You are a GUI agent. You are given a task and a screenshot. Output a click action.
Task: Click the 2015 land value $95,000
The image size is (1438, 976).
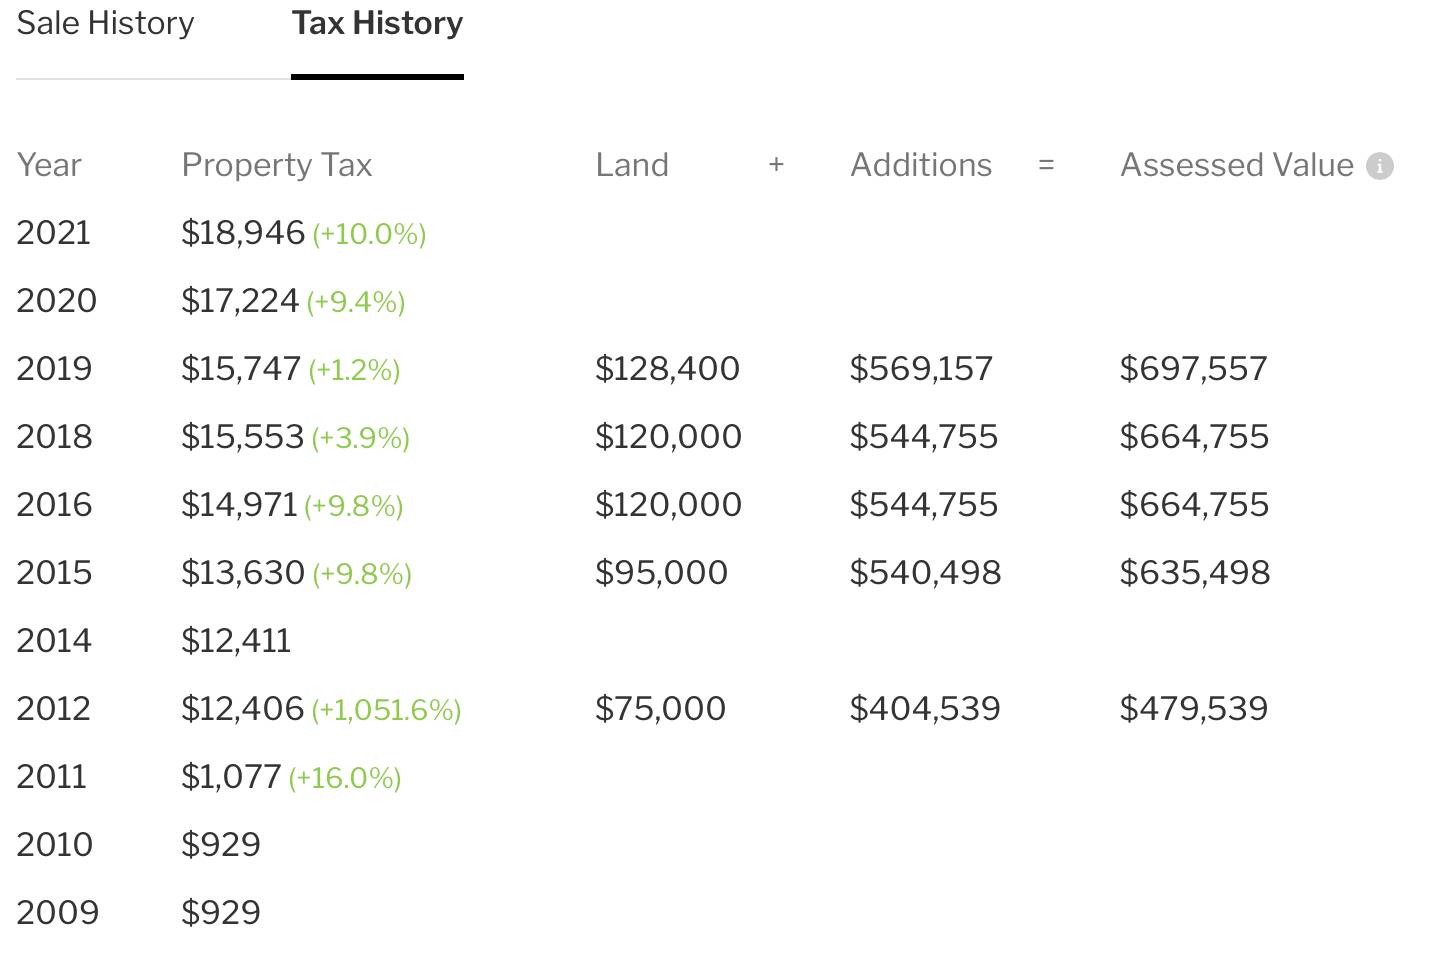(661, 573)
